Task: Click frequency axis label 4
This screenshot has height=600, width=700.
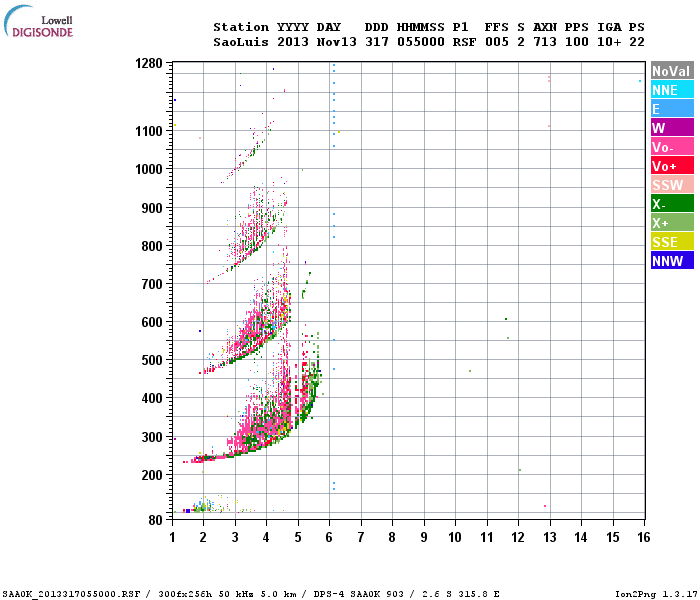Action: [267, 537]
